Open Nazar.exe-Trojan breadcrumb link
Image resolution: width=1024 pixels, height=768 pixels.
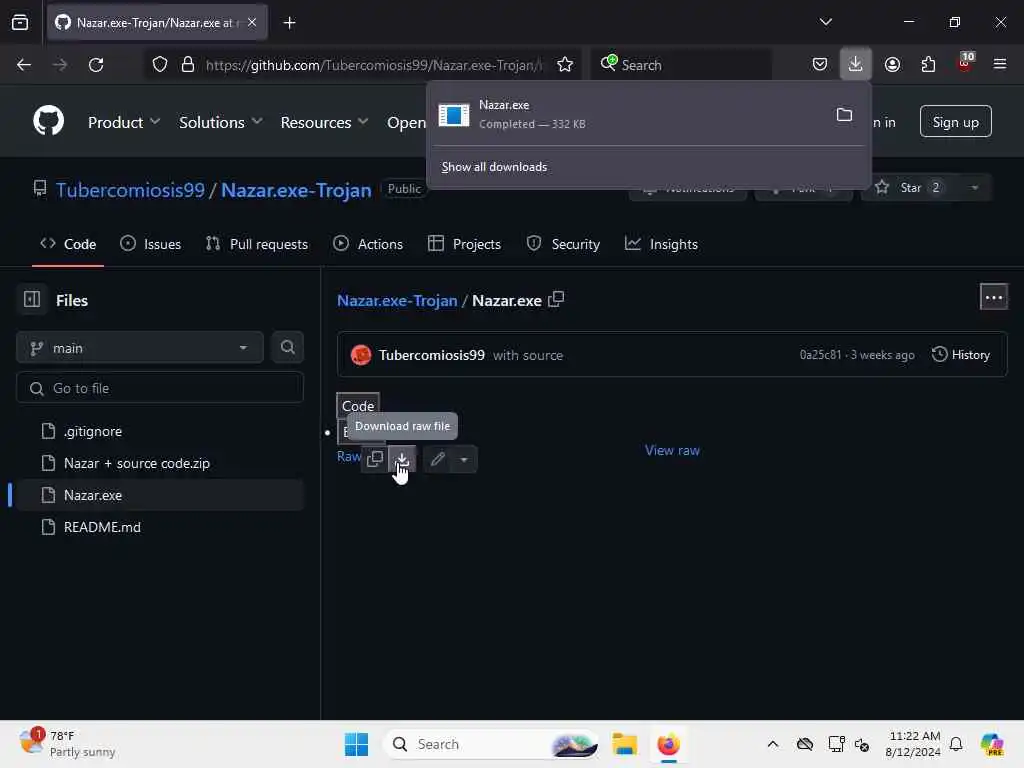pos(397,300)
